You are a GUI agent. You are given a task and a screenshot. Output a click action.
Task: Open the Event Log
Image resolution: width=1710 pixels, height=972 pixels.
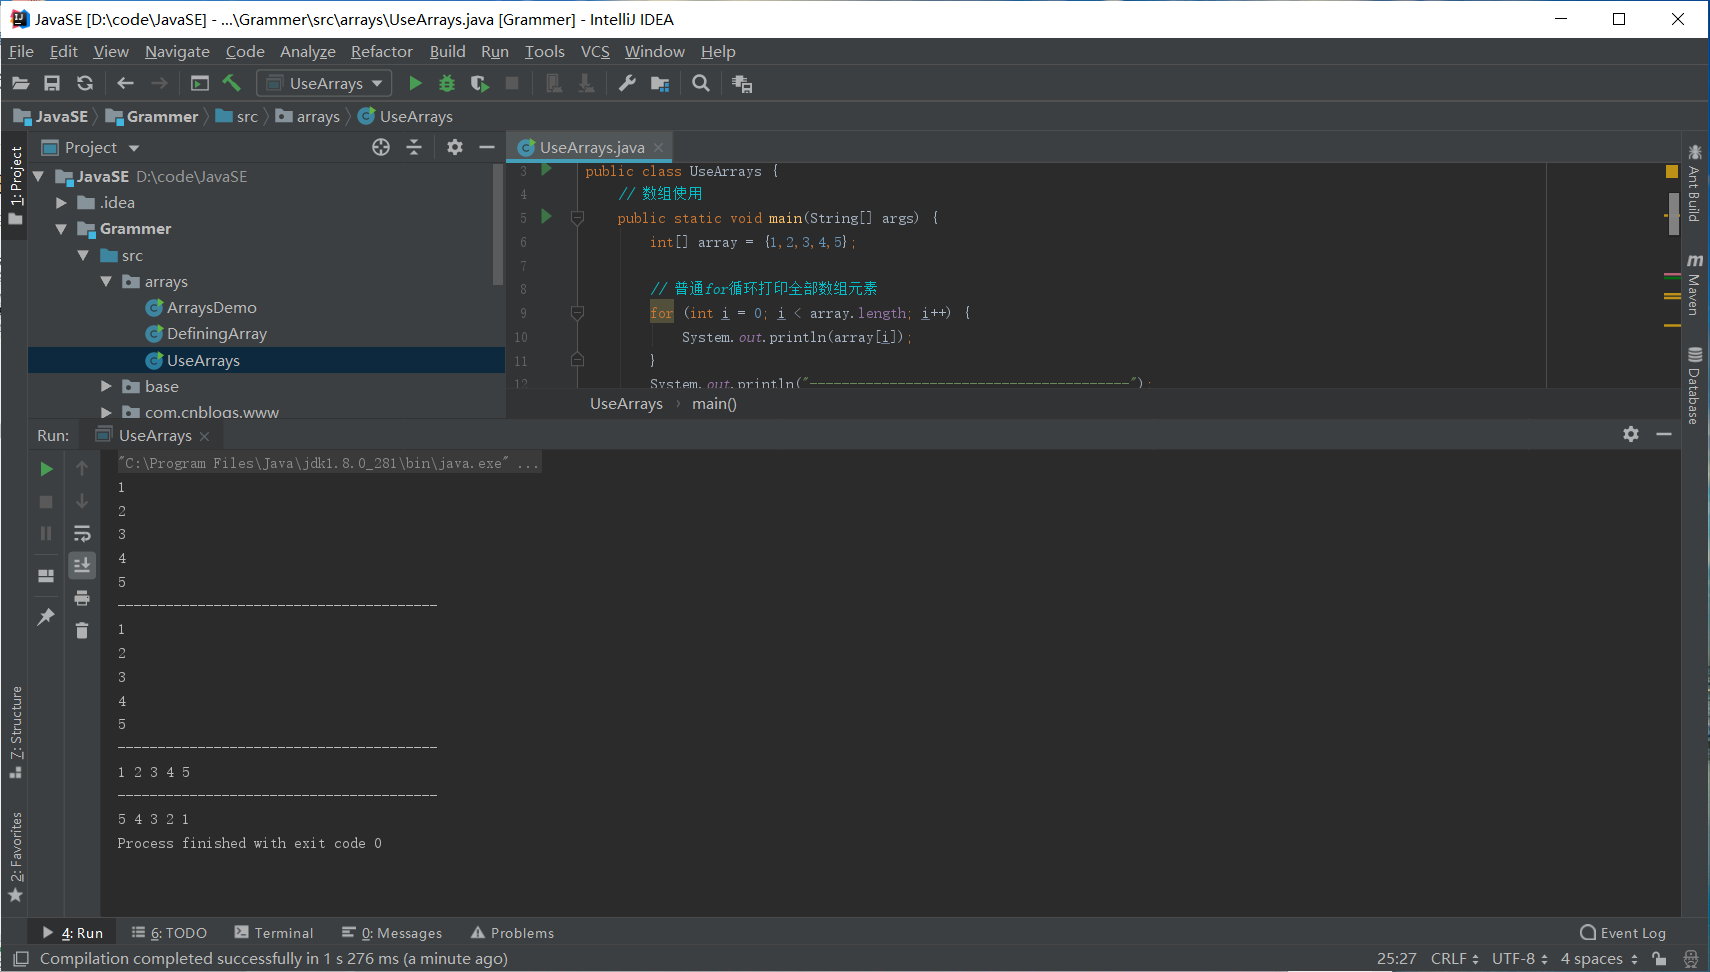(1623, 933)
